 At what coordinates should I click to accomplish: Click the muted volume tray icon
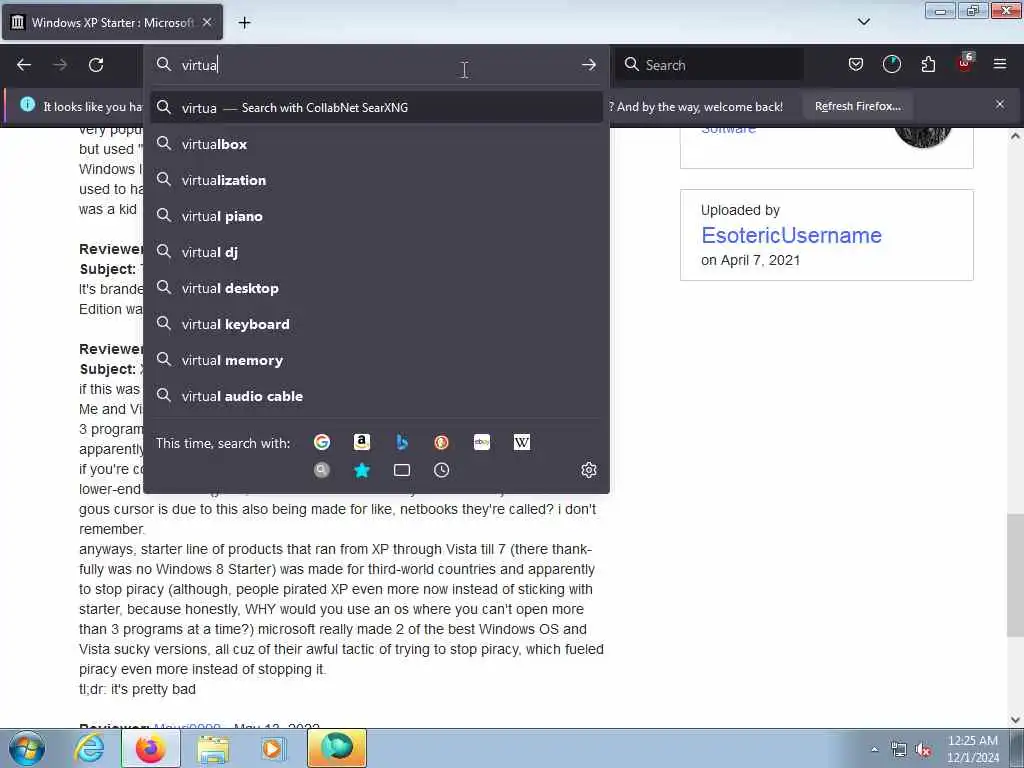923,750
